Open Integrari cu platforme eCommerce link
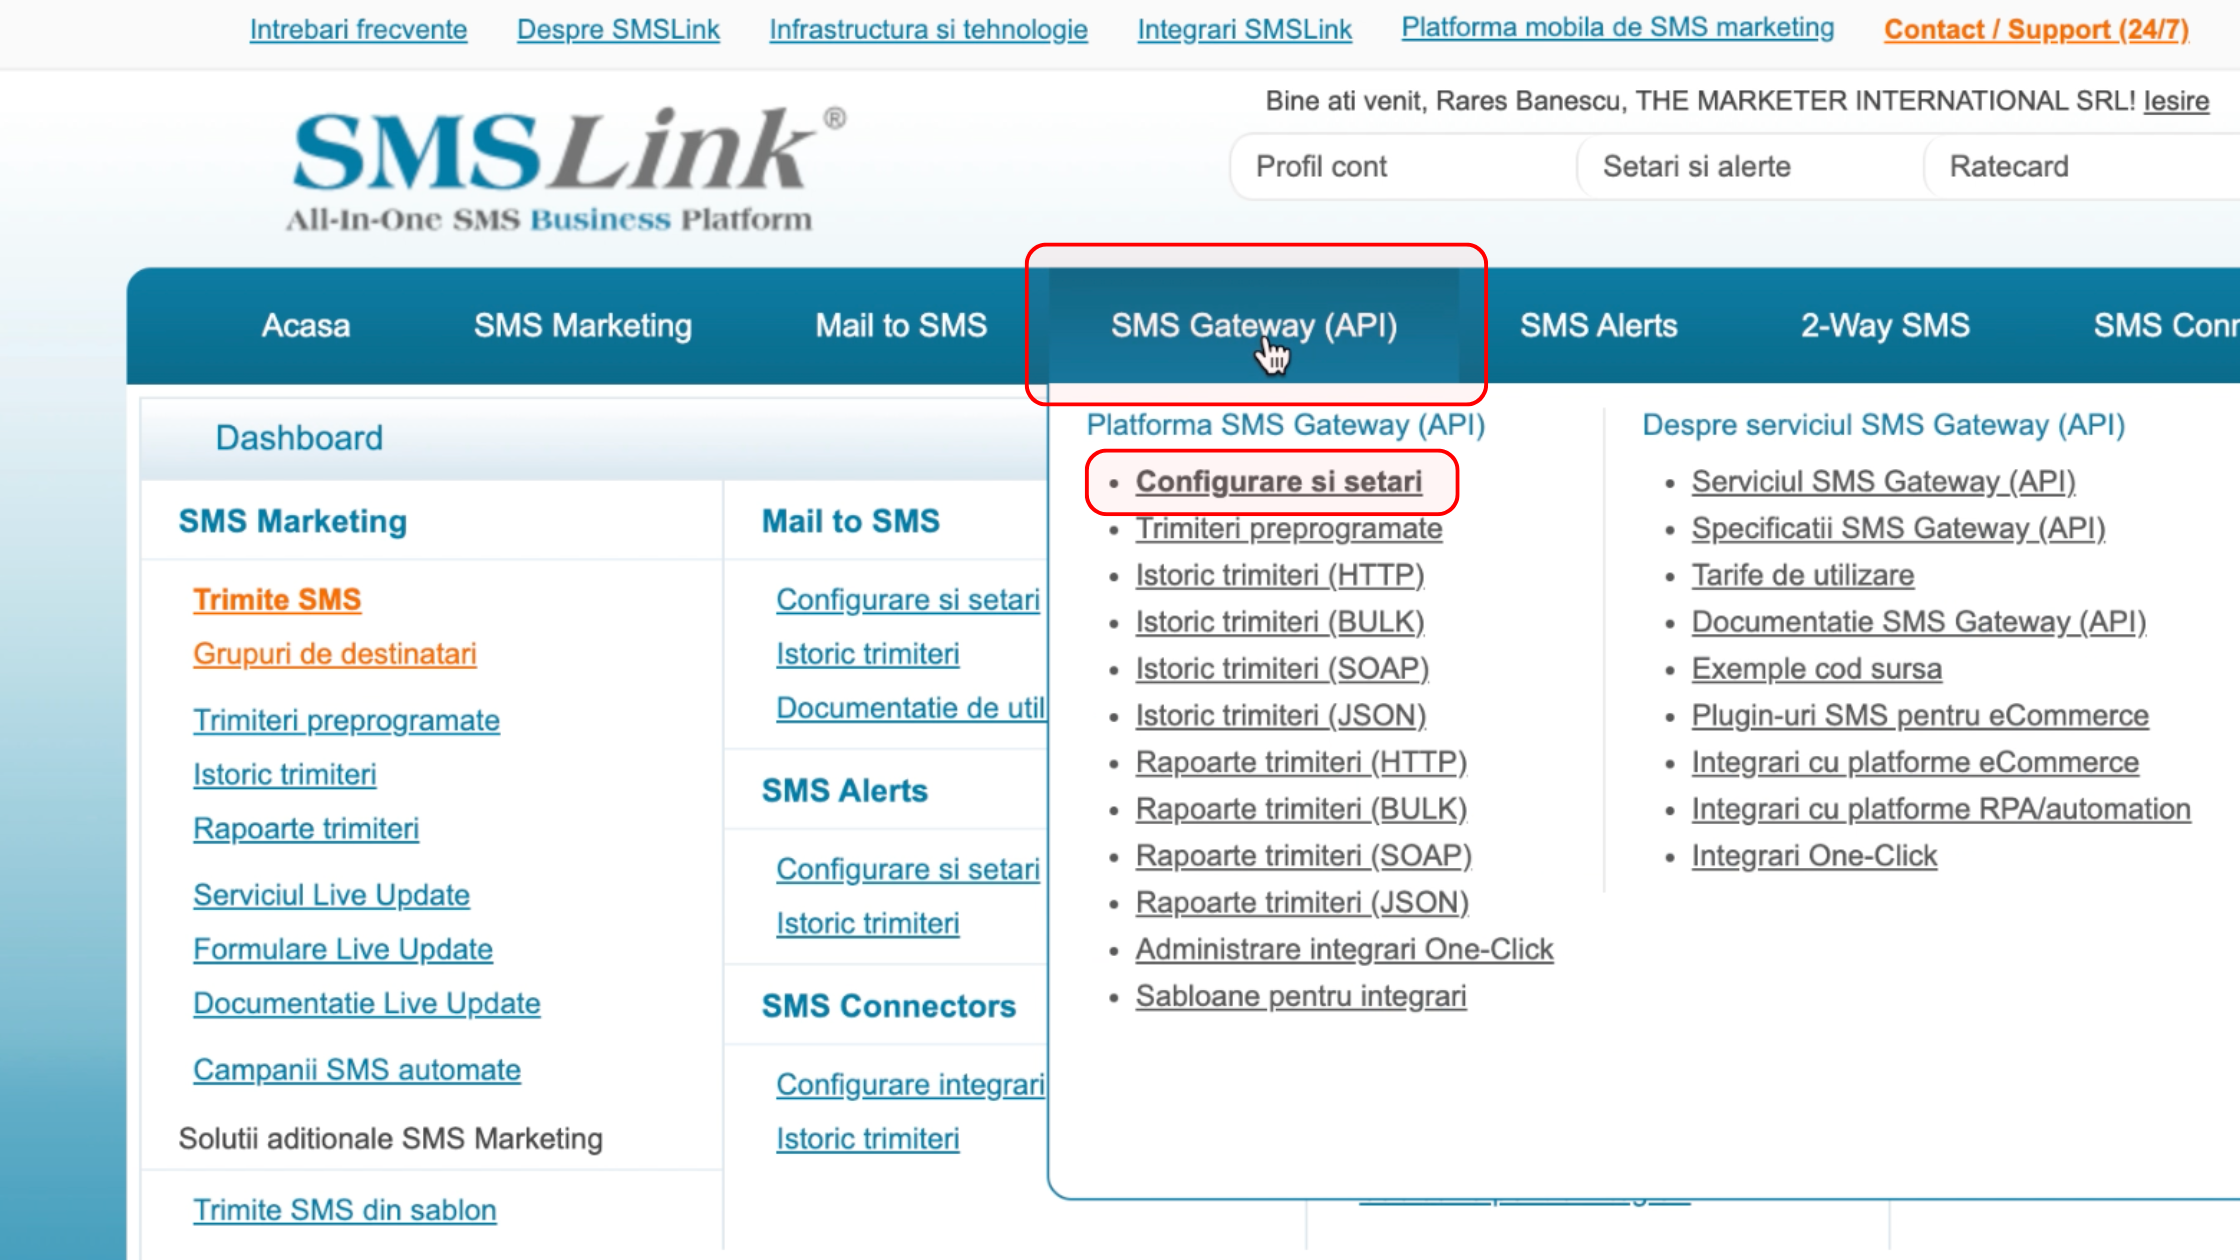 click(x=1915, y=763)
